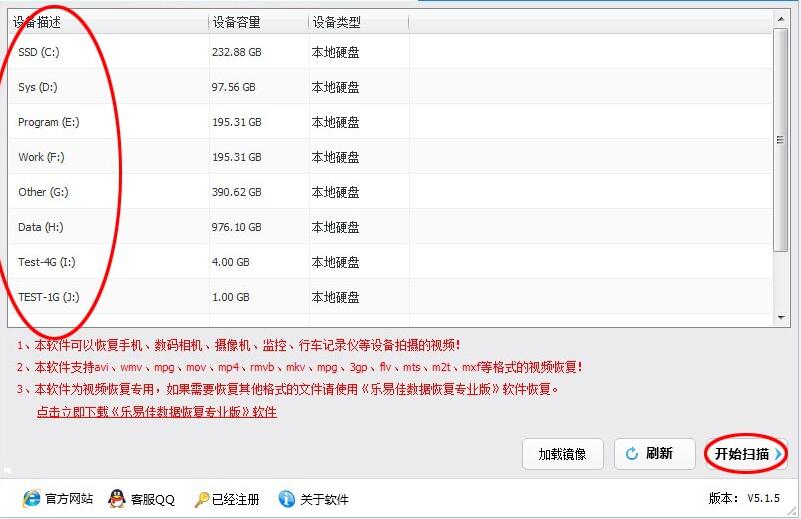Select Data (H:) drive row
801x519 pixels.
click(x=390, y=227)
